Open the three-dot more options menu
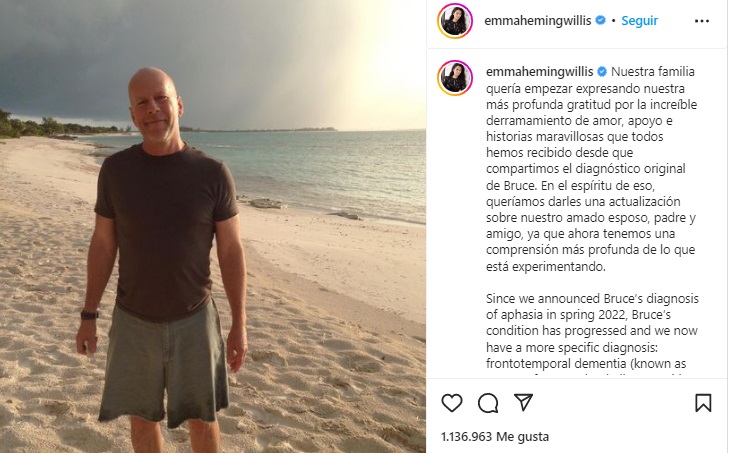The image size is (730, 453). point(702,21)
